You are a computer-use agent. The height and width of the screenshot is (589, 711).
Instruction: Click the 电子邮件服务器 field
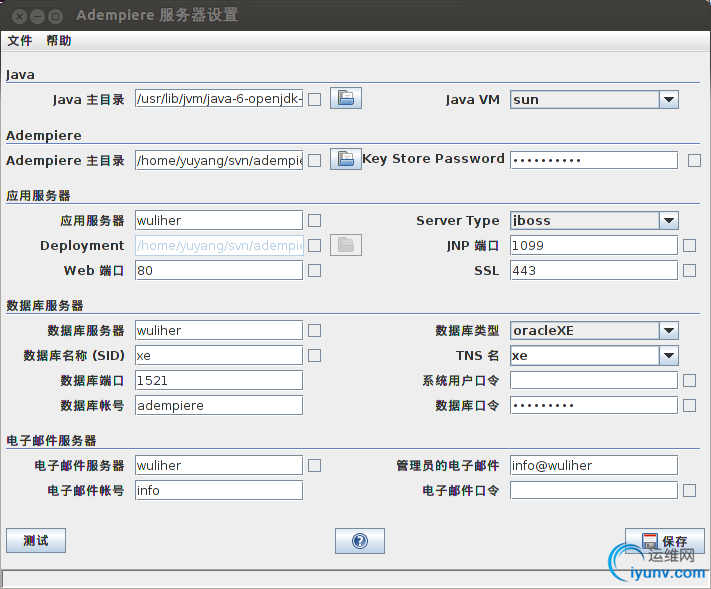(x=219, y=465)
